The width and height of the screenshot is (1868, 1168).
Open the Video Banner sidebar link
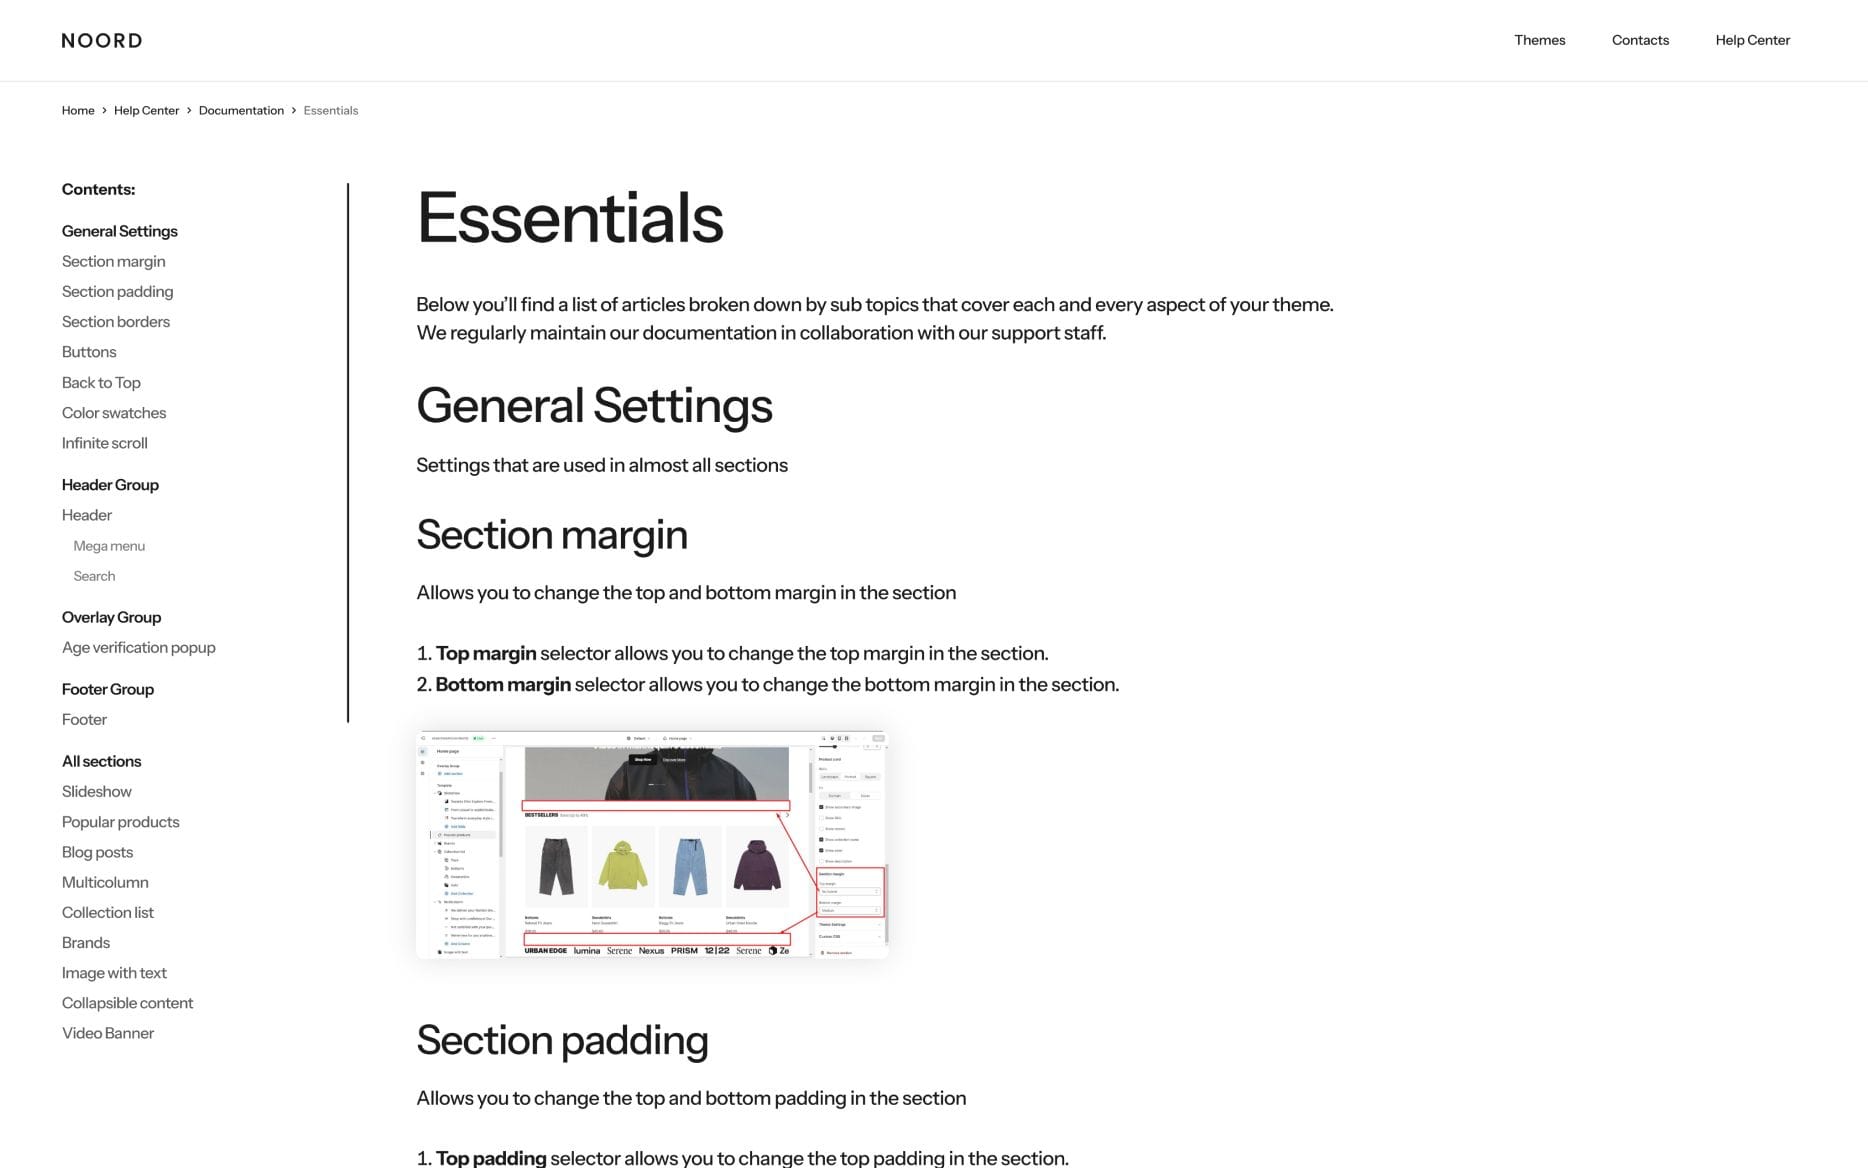click(x=108, y=1033)
